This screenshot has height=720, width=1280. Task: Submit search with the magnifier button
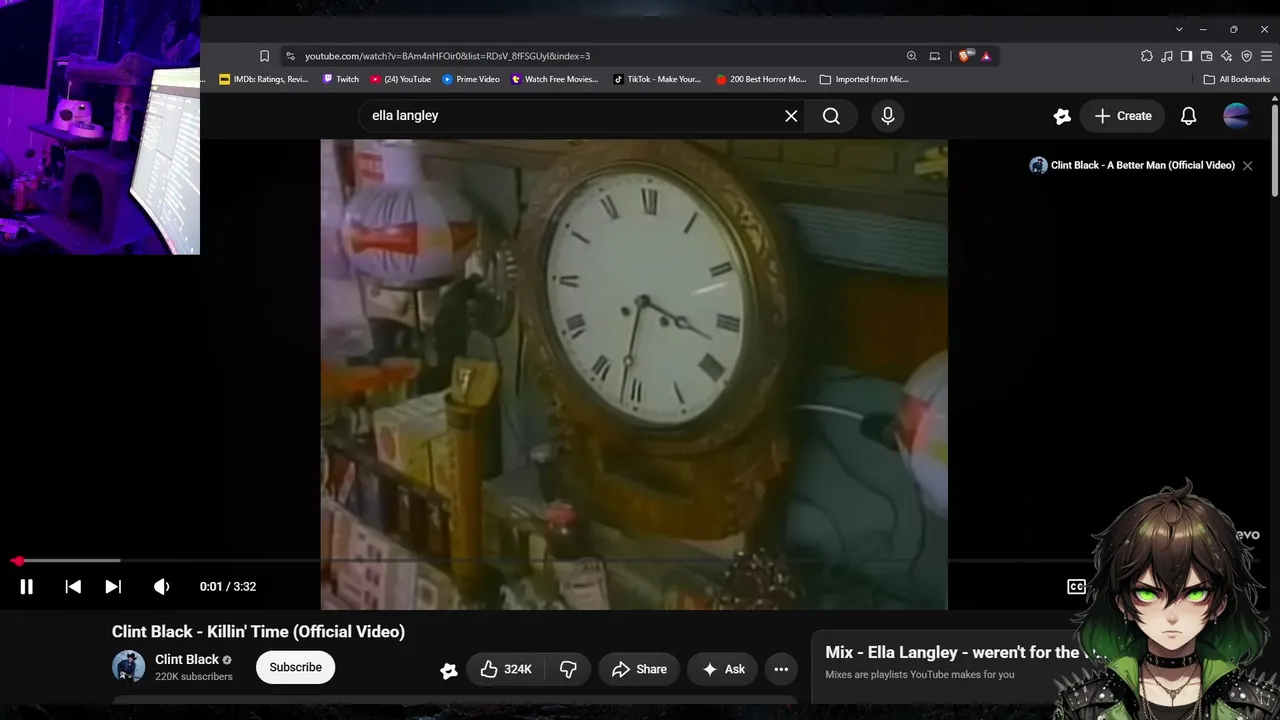831,116
